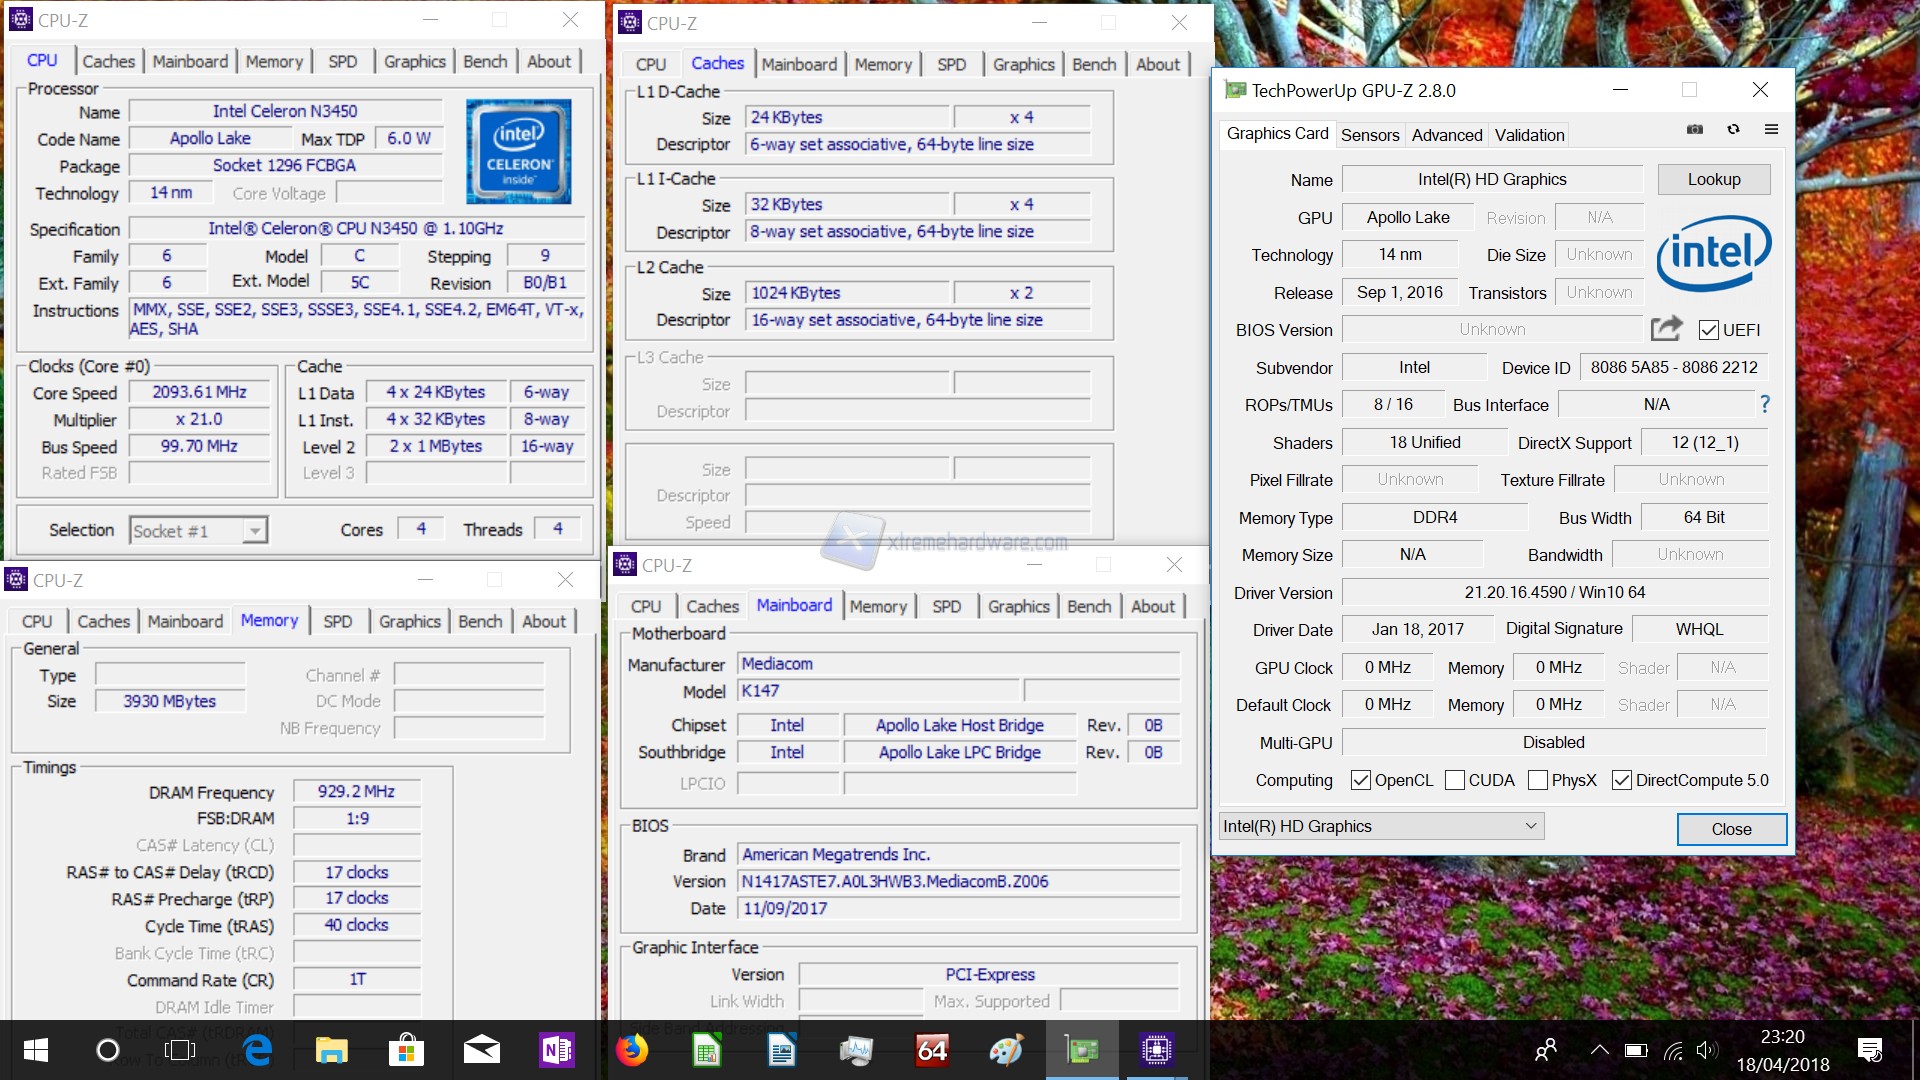
Task: Click the Bus Interface question mark
Action: click(1765, 404)
